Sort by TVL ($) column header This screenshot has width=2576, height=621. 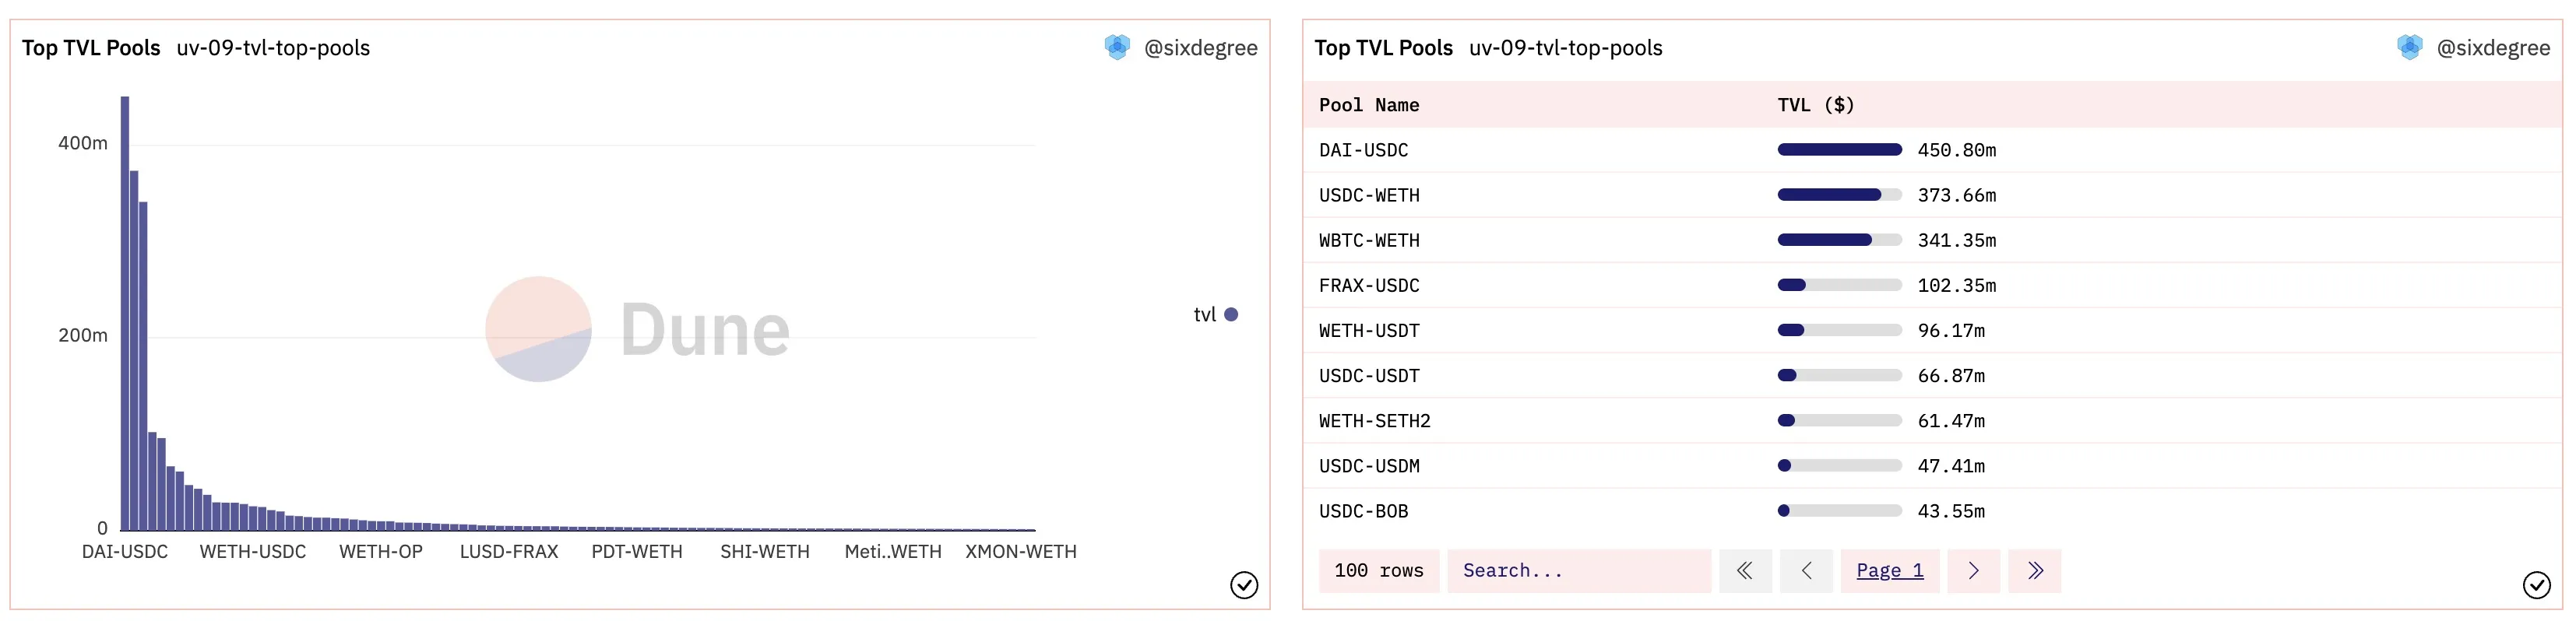coord(1815,105)
